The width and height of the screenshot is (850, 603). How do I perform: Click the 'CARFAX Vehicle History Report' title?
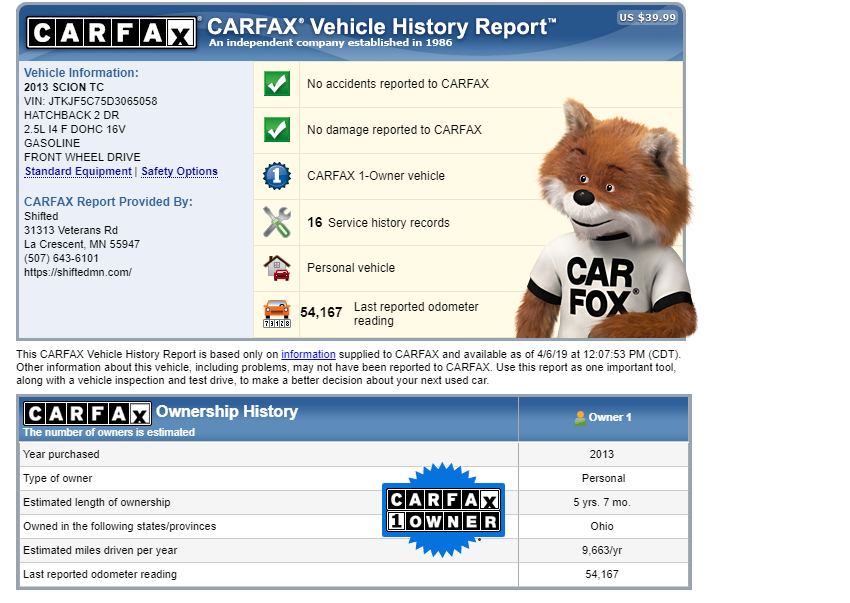pos(382,26)
